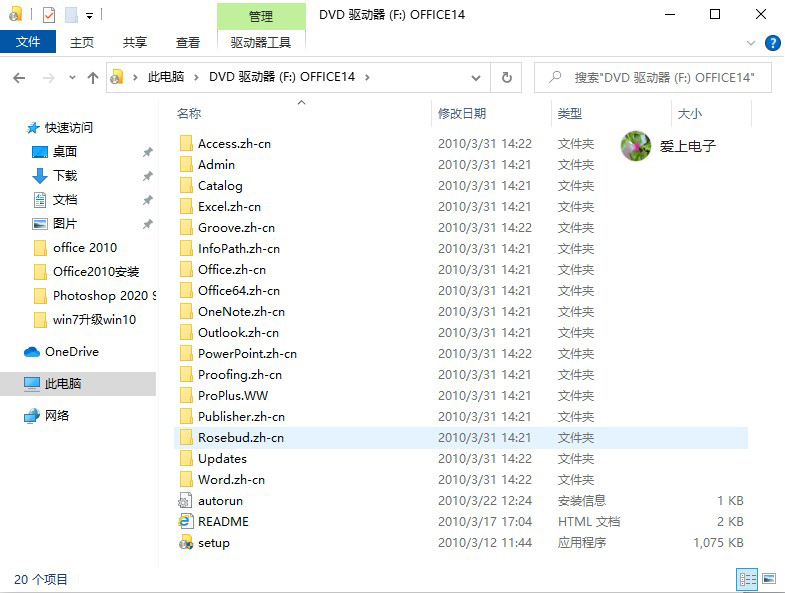Open 桌面 in the navigation pane
The image size is (785, 593).
pyautogui.click(x=65, y=152)
